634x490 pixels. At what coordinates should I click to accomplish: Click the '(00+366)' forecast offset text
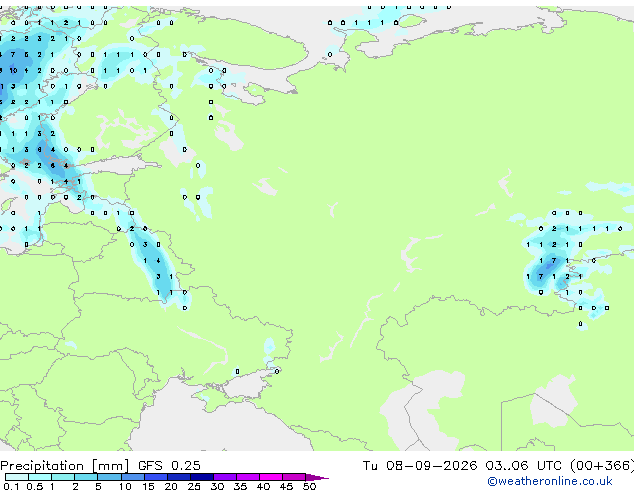(602, 466)
